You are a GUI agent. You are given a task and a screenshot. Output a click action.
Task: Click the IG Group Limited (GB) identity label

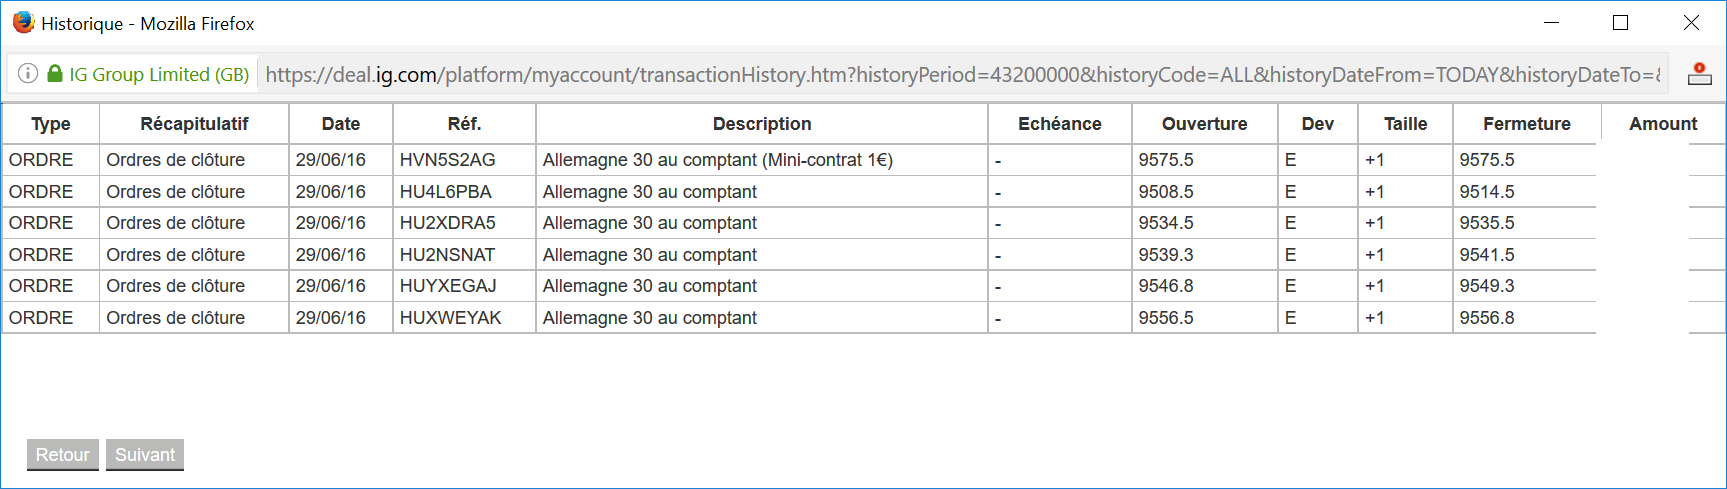[x=159, y=75]
